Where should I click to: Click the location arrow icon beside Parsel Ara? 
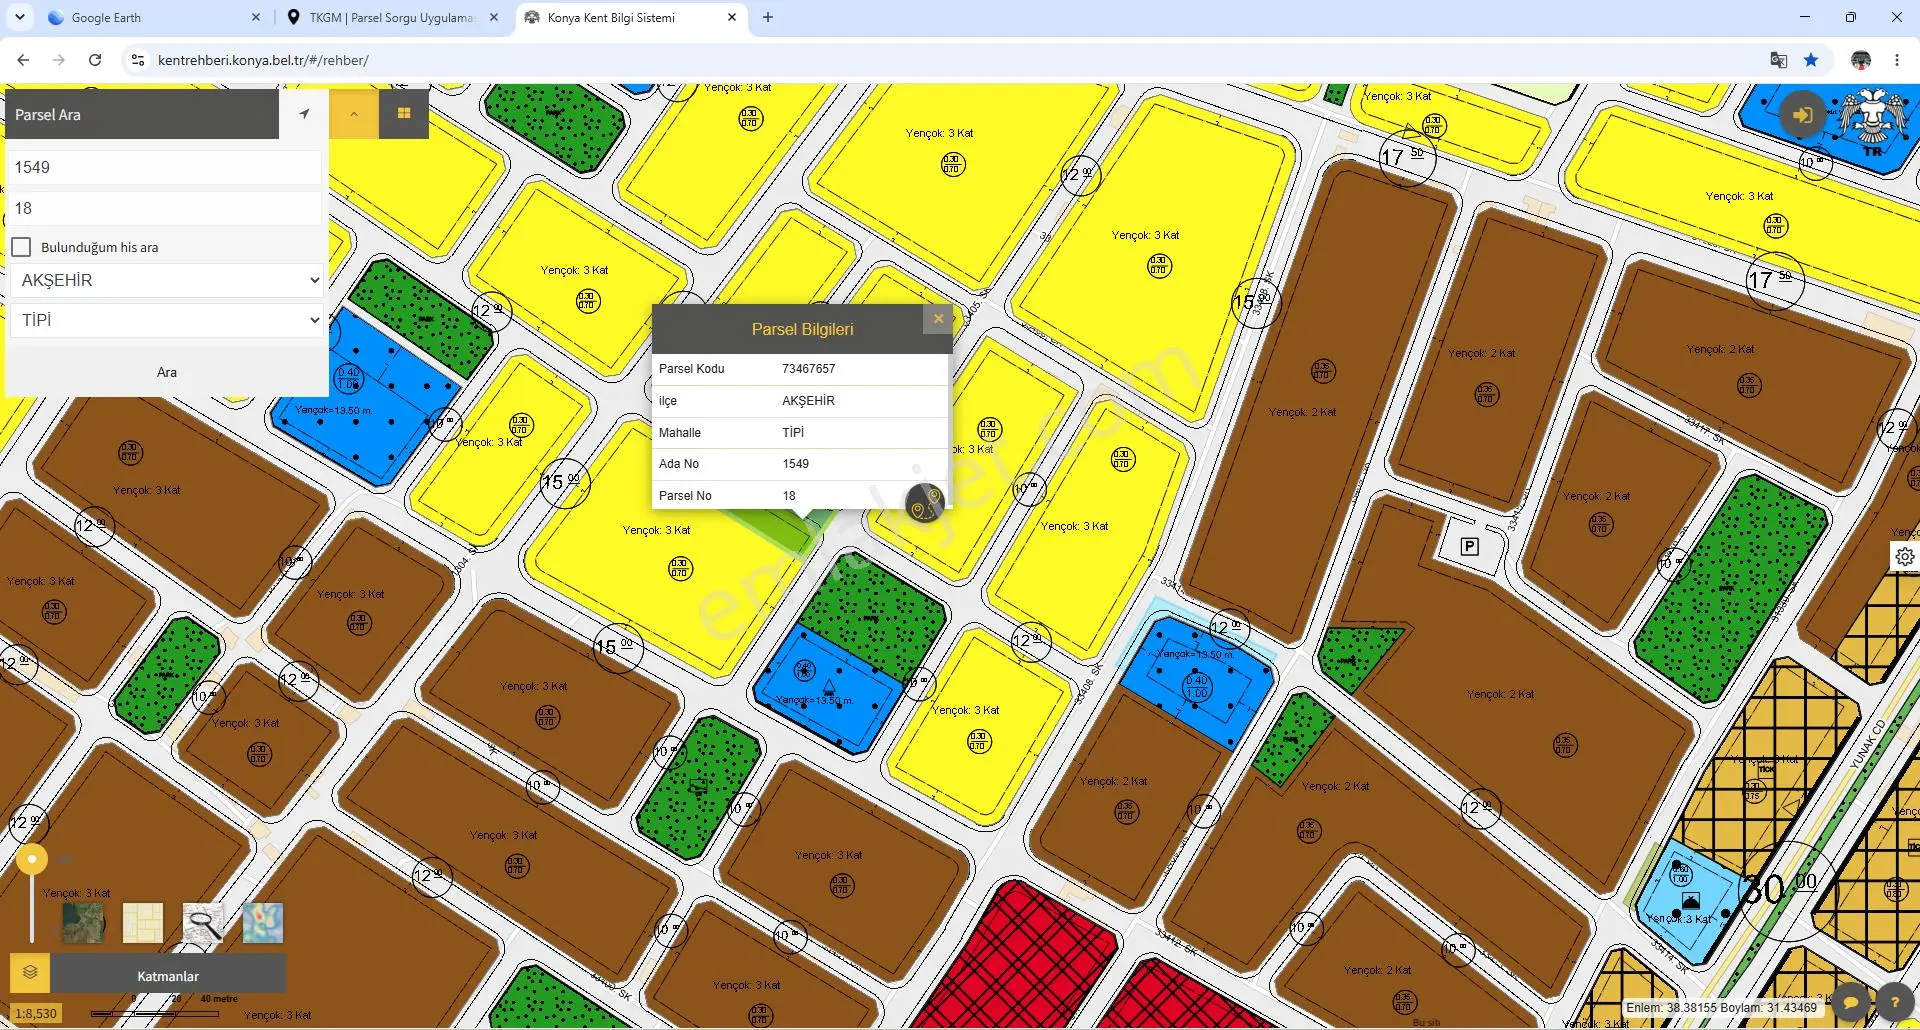(304, 114)
